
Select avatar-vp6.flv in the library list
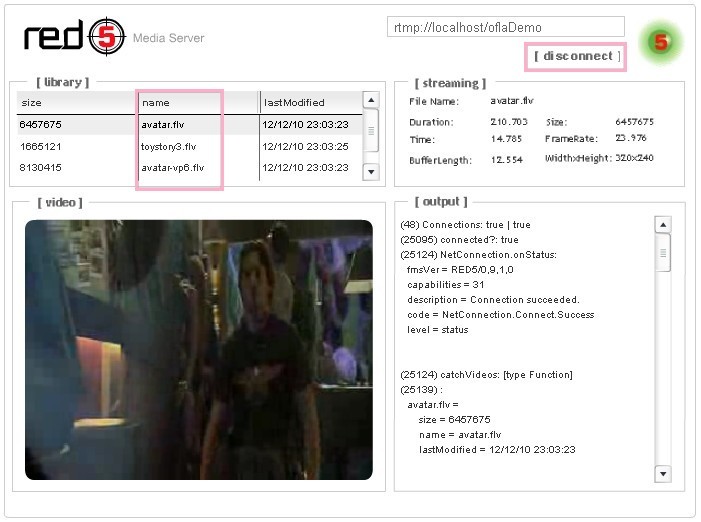173,168
